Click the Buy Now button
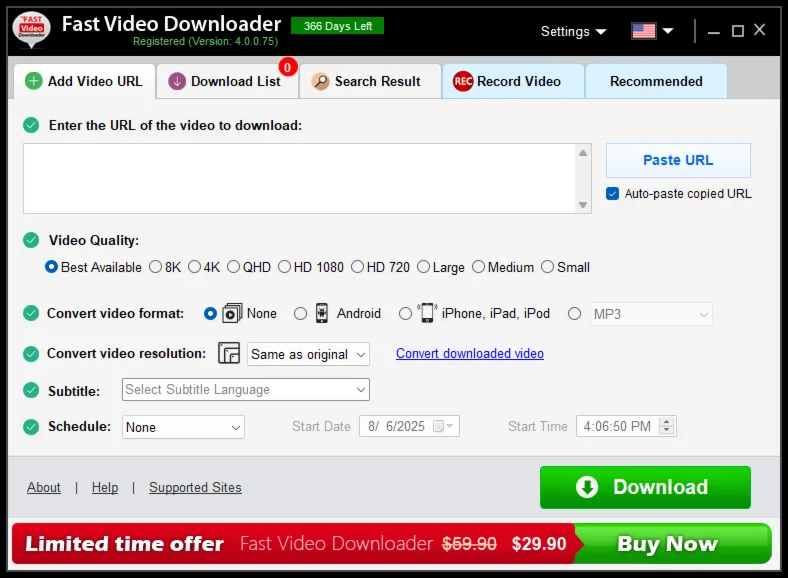Image resolution: width=788 pixels, height=578 pixels. [672, 543]
